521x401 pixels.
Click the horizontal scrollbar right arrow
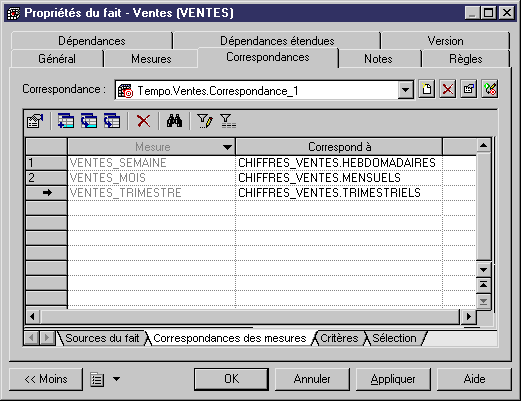469,316
